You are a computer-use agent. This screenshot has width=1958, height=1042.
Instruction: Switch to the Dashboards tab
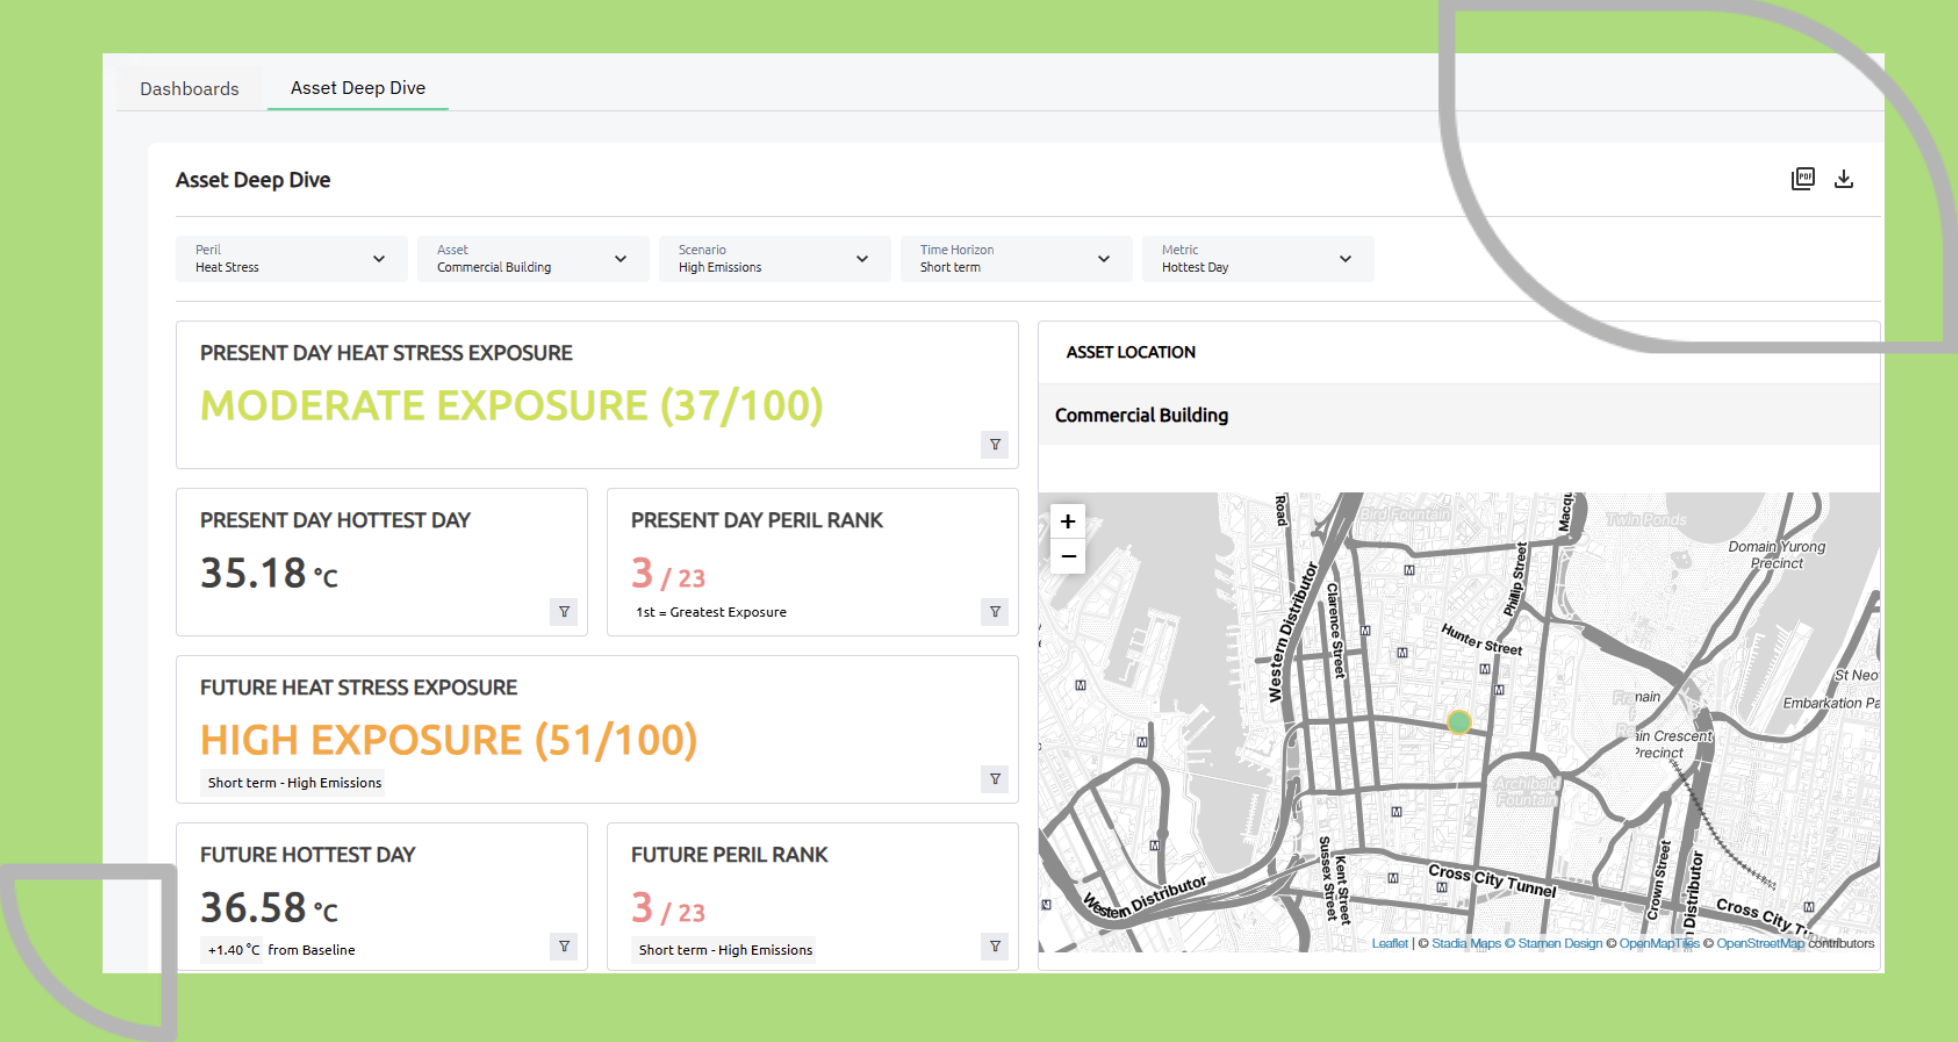tap(189, 88)
